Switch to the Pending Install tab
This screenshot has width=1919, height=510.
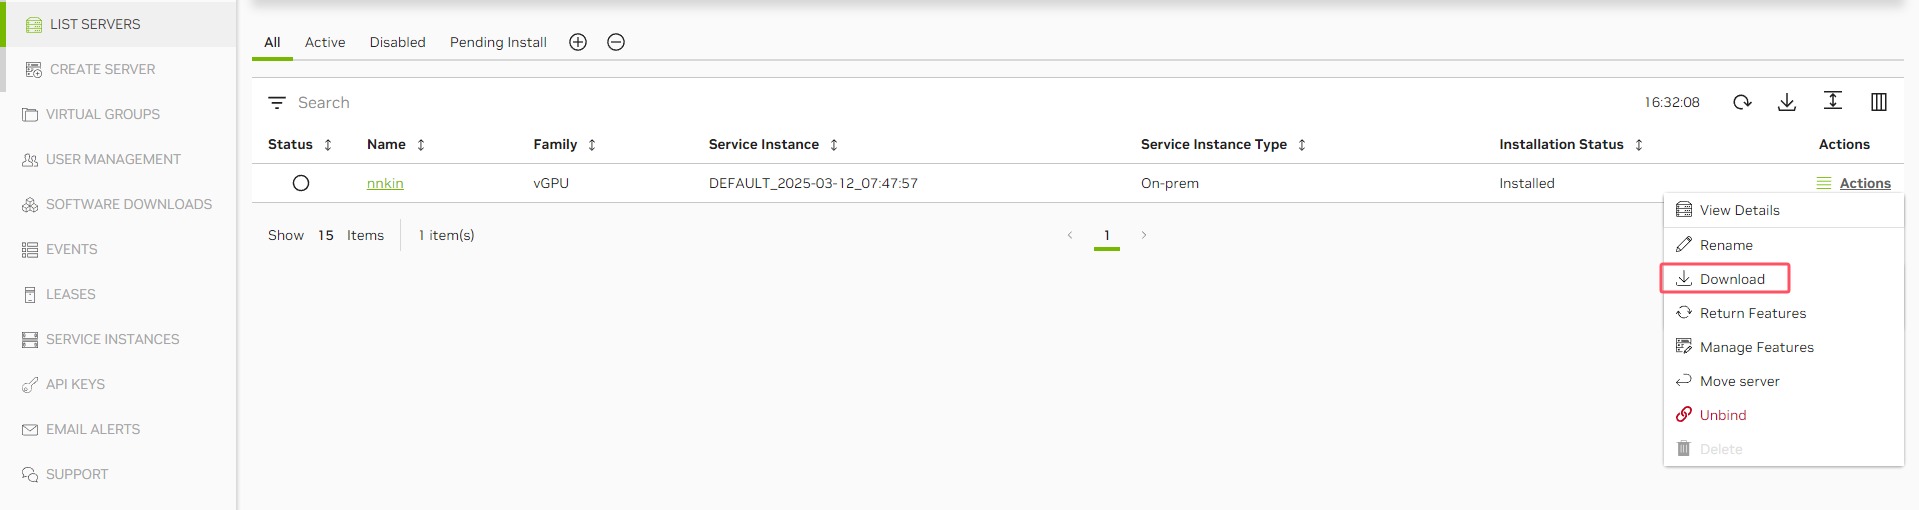click(498, 42)
